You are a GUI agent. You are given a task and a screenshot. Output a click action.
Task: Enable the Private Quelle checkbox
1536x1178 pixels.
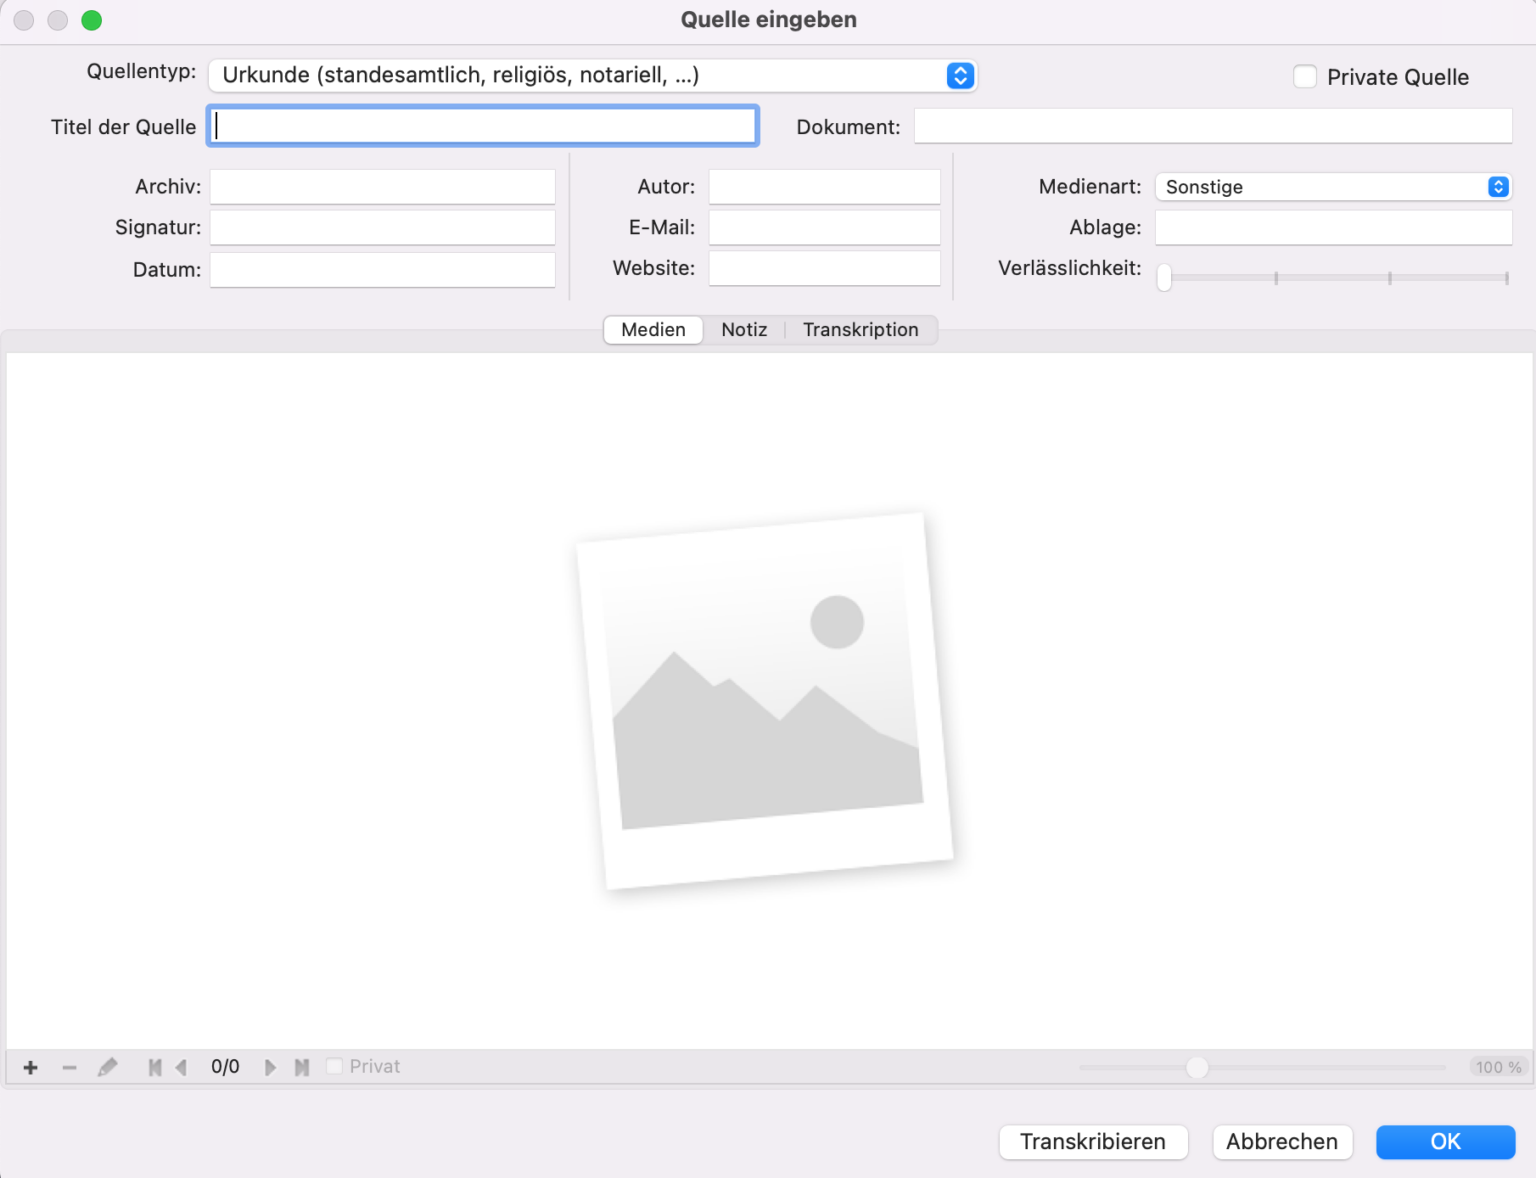point(1305,77)
